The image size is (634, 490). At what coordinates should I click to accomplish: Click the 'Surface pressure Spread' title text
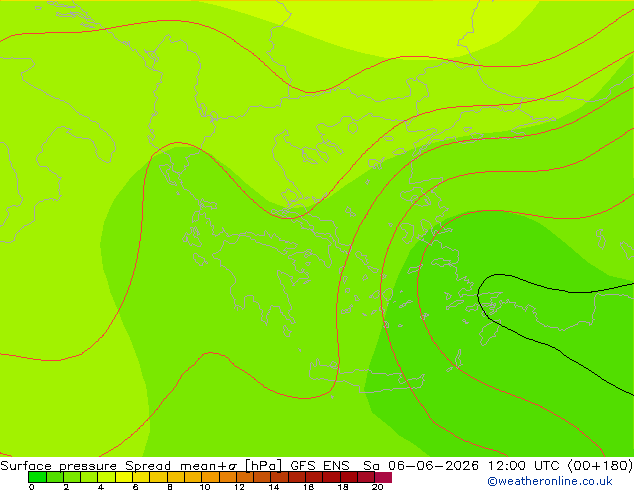click(85, 465)
